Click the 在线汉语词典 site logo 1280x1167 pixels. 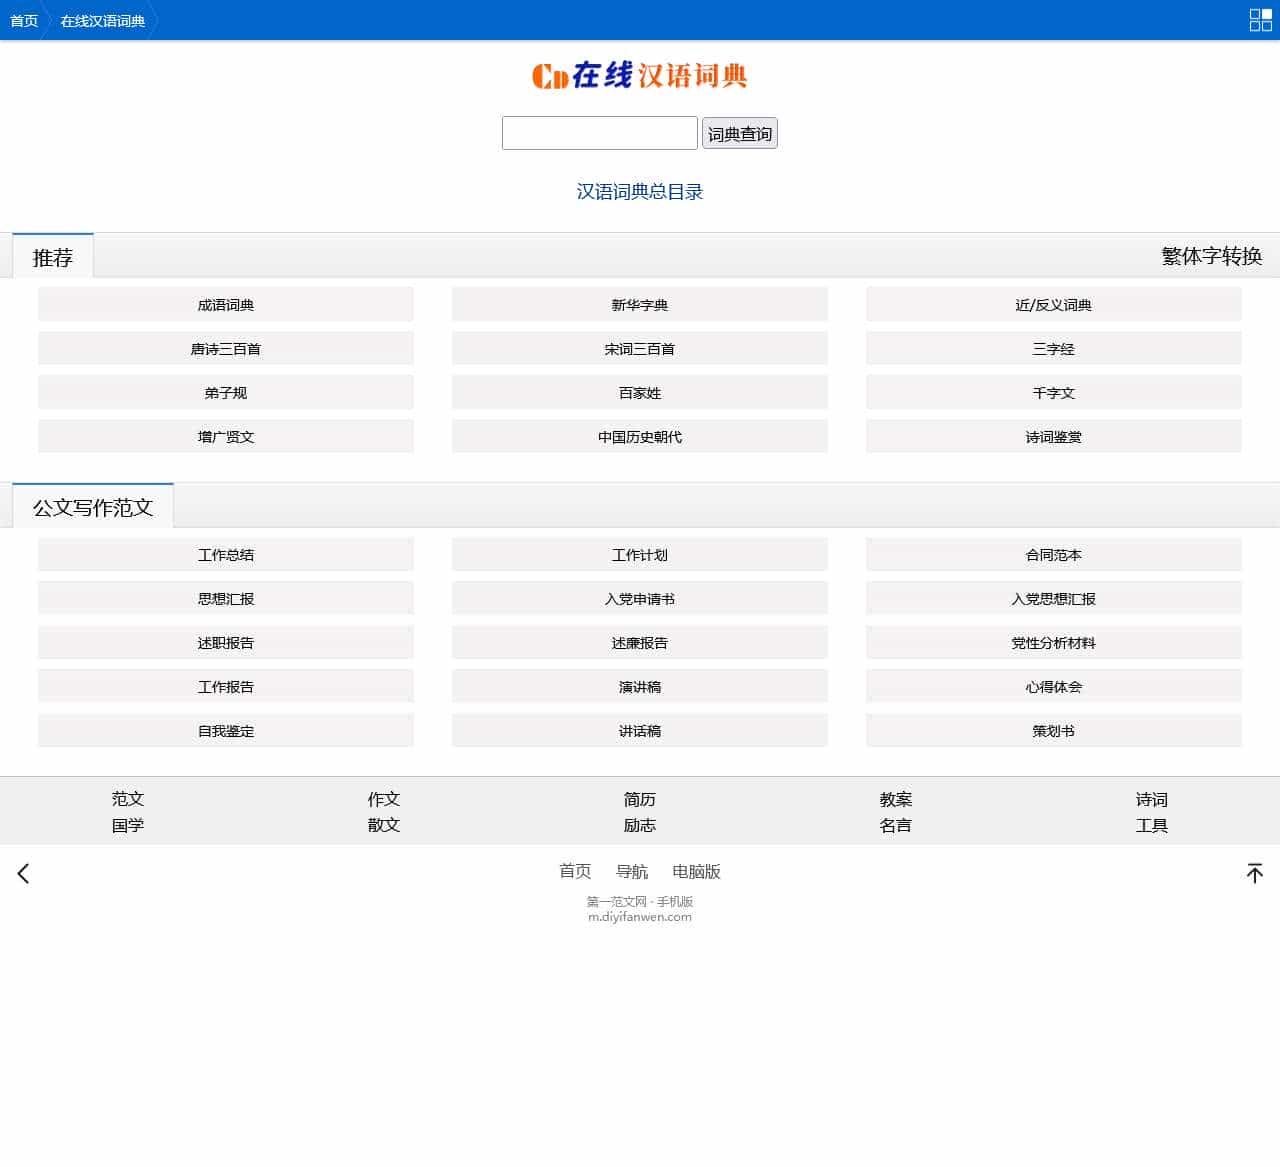(640, 76)
